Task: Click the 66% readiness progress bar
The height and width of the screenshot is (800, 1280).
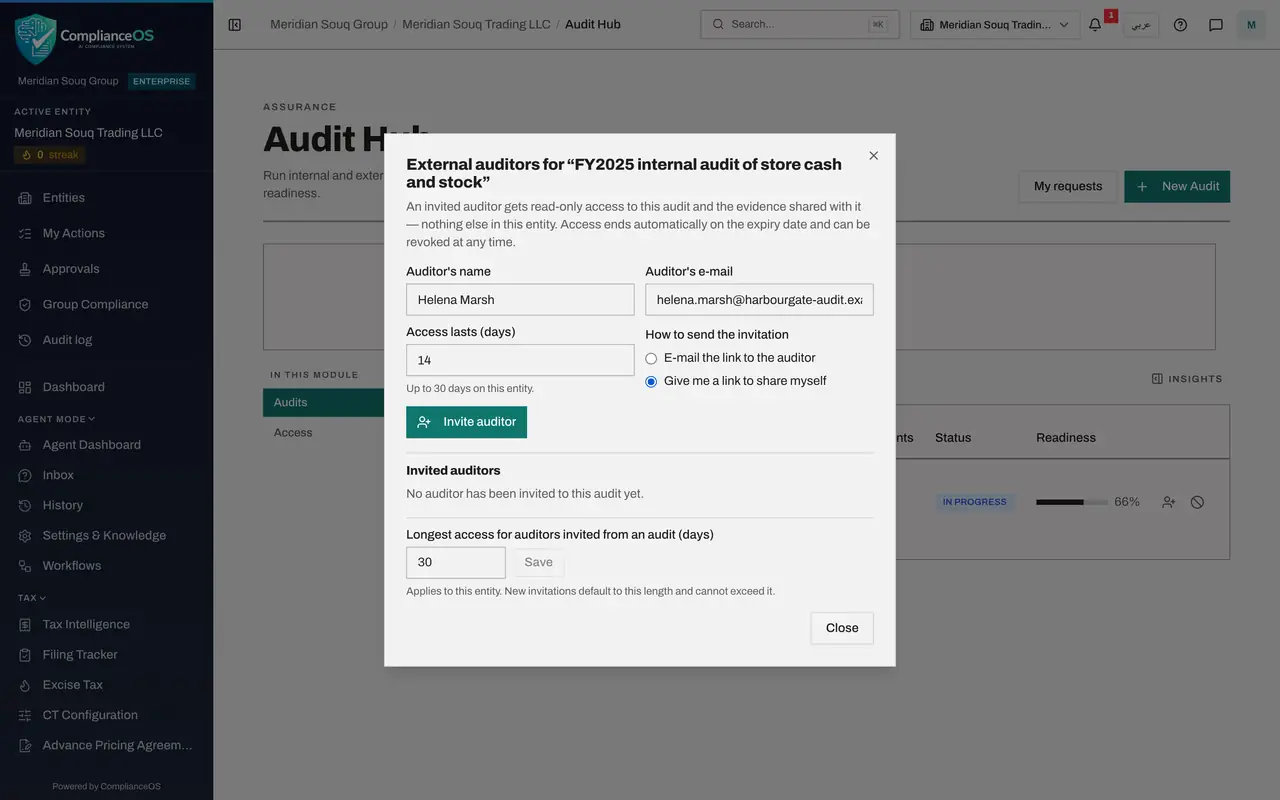Action: click(x=1072, y=502)
